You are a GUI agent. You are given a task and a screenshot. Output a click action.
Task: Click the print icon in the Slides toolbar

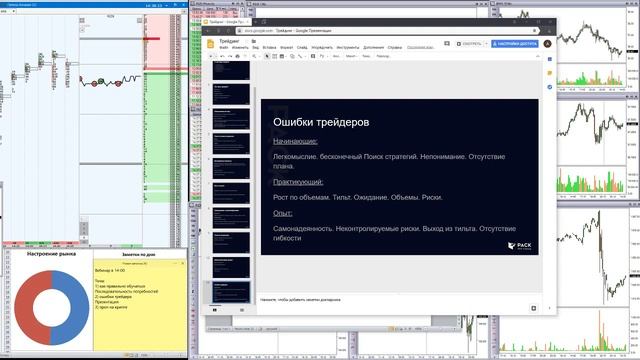[238, 56]
